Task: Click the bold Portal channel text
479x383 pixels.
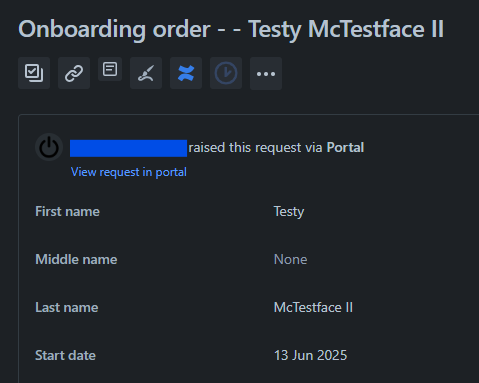Action: (x=345, y=147)
